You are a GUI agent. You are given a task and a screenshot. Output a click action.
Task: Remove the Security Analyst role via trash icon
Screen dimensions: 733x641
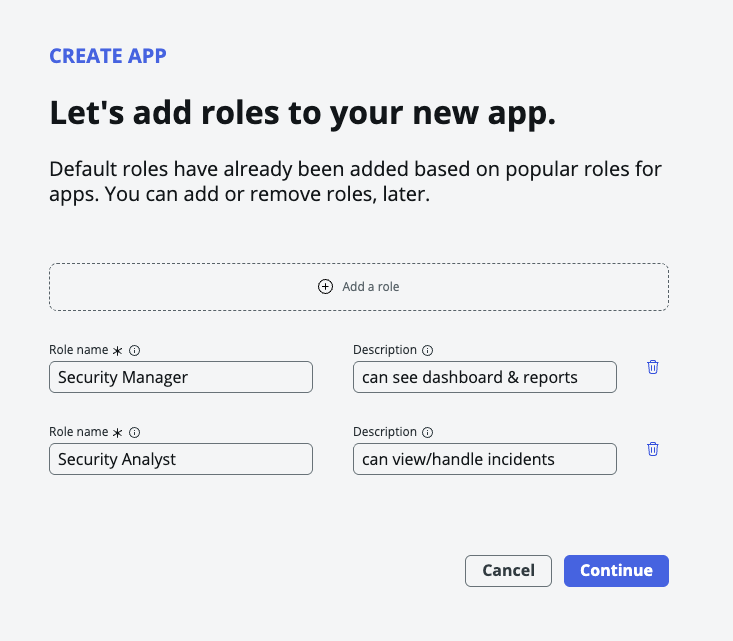[x=653, y=449]
